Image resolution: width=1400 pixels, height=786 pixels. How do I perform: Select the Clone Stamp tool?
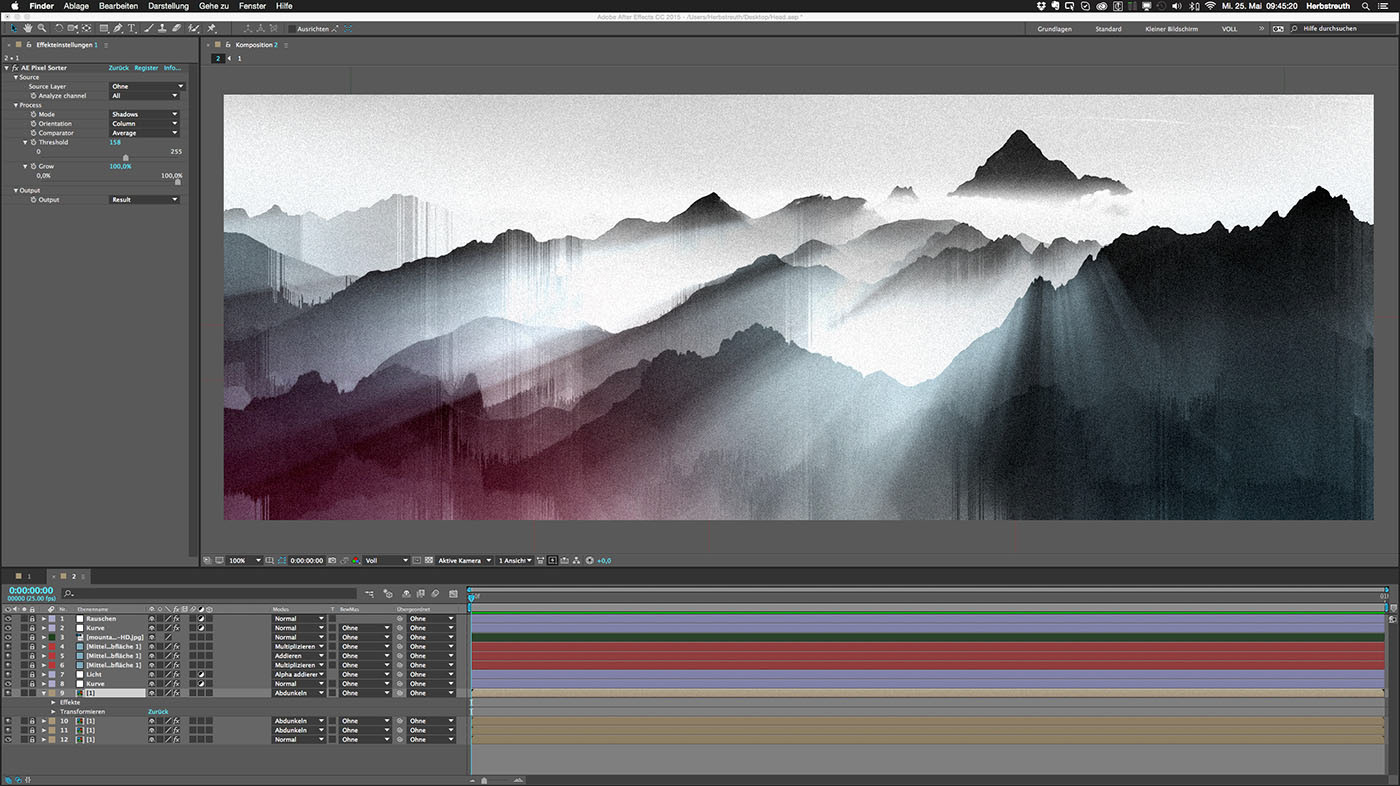click(162, 29)
